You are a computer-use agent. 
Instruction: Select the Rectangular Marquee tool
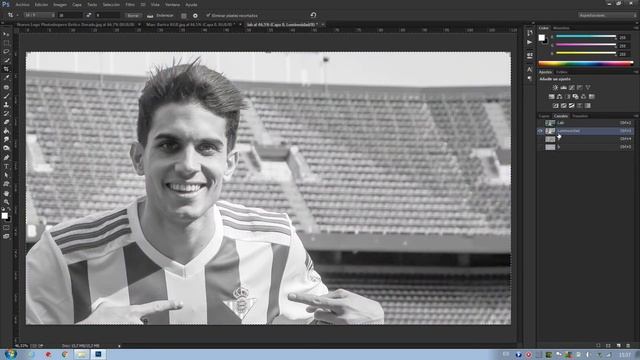coord(6,43)
